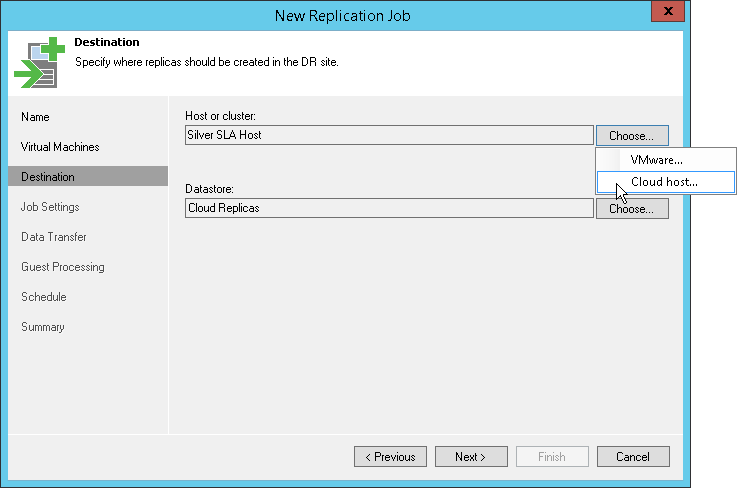Select Cloud host... menu entry
The width and height of the screenshot is (737, 488).
[666, 182]
